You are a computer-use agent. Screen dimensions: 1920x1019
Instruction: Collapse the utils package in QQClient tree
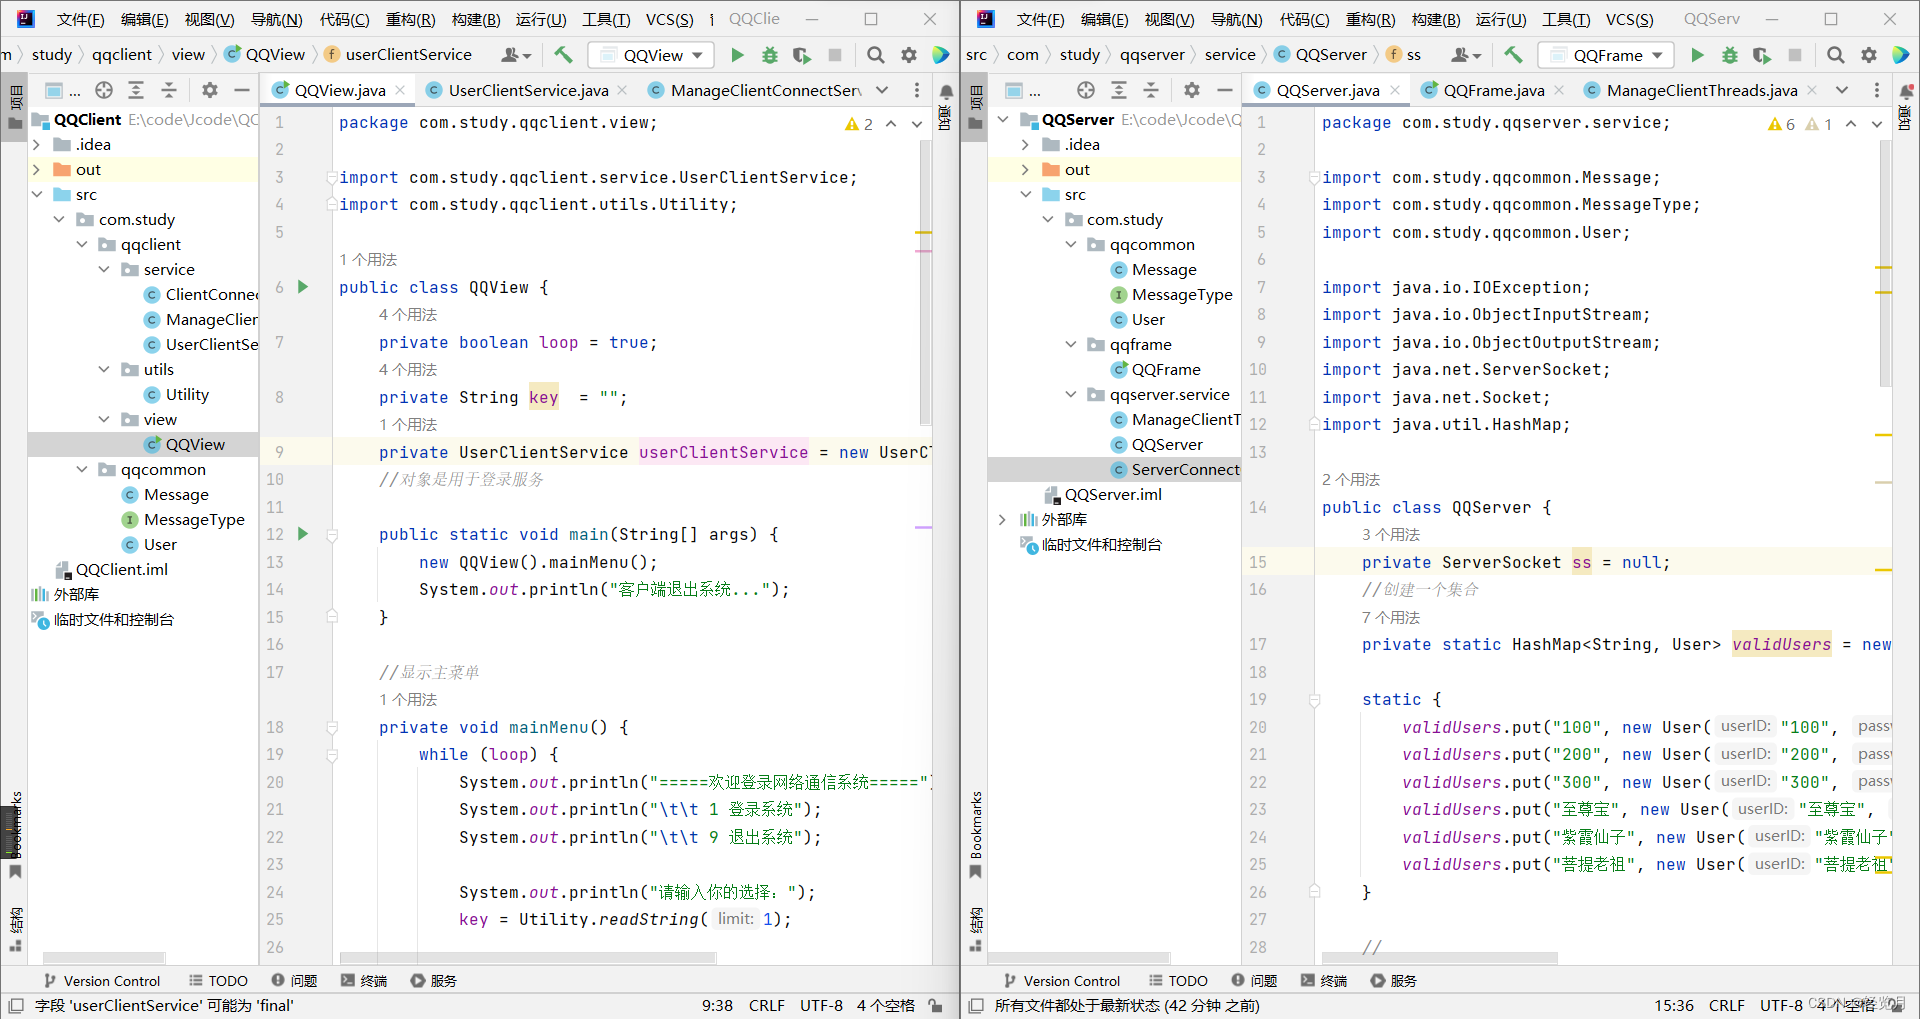point(104,370)
